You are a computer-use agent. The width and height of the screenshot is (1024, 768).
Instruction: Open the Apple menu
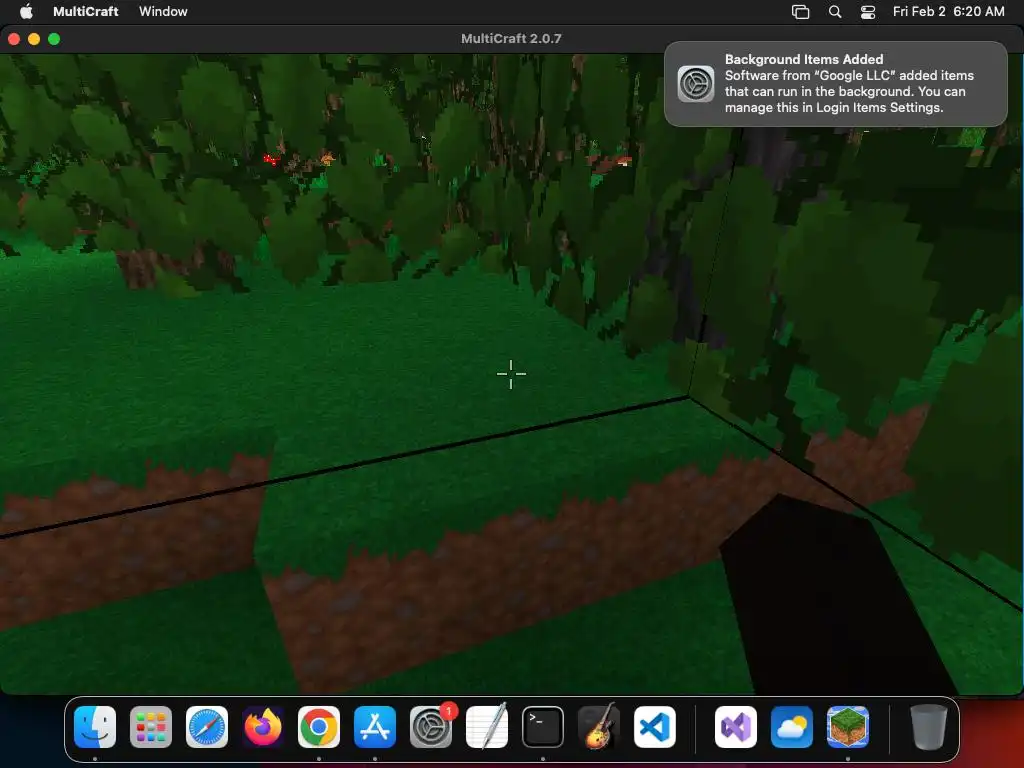[26, 11]
